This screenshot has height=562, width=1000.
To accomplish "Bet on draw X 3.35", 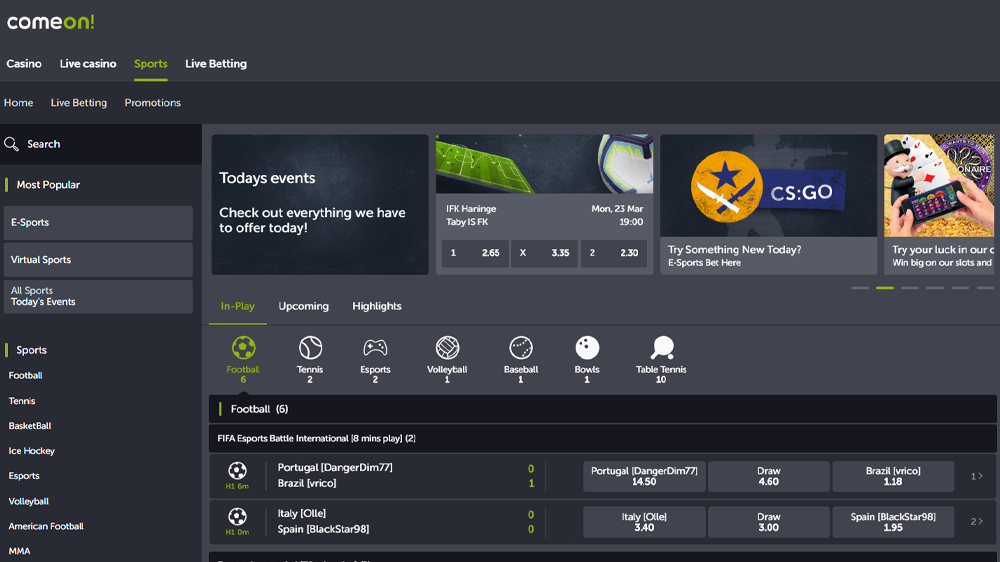I will [545, 253].
